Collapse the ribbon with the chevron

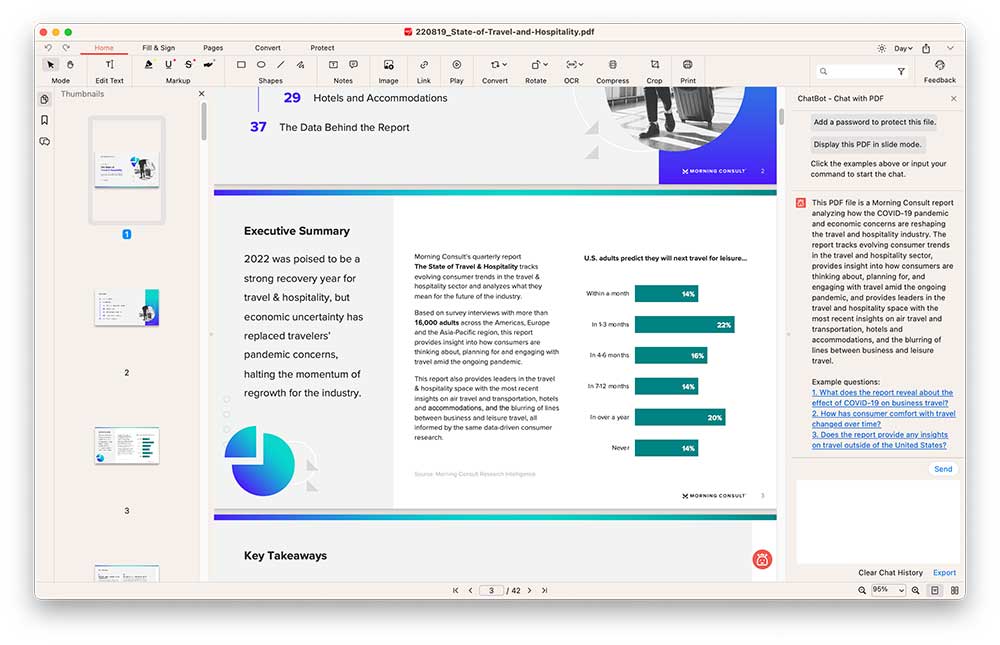pos(950,48)
